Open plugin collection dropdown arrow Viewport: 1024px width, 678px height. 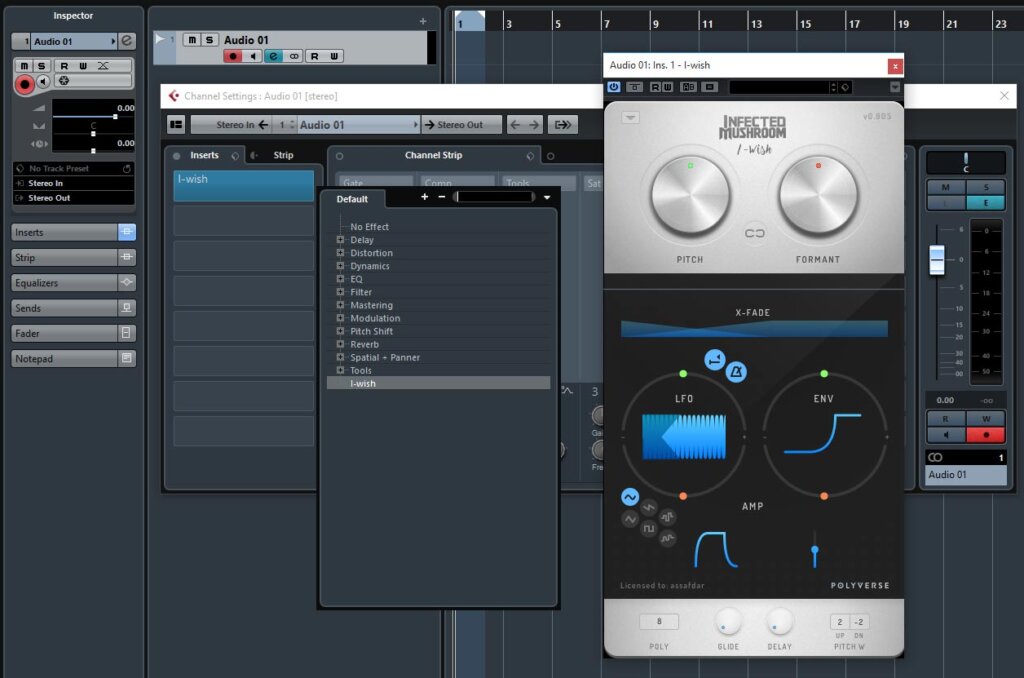547,198
